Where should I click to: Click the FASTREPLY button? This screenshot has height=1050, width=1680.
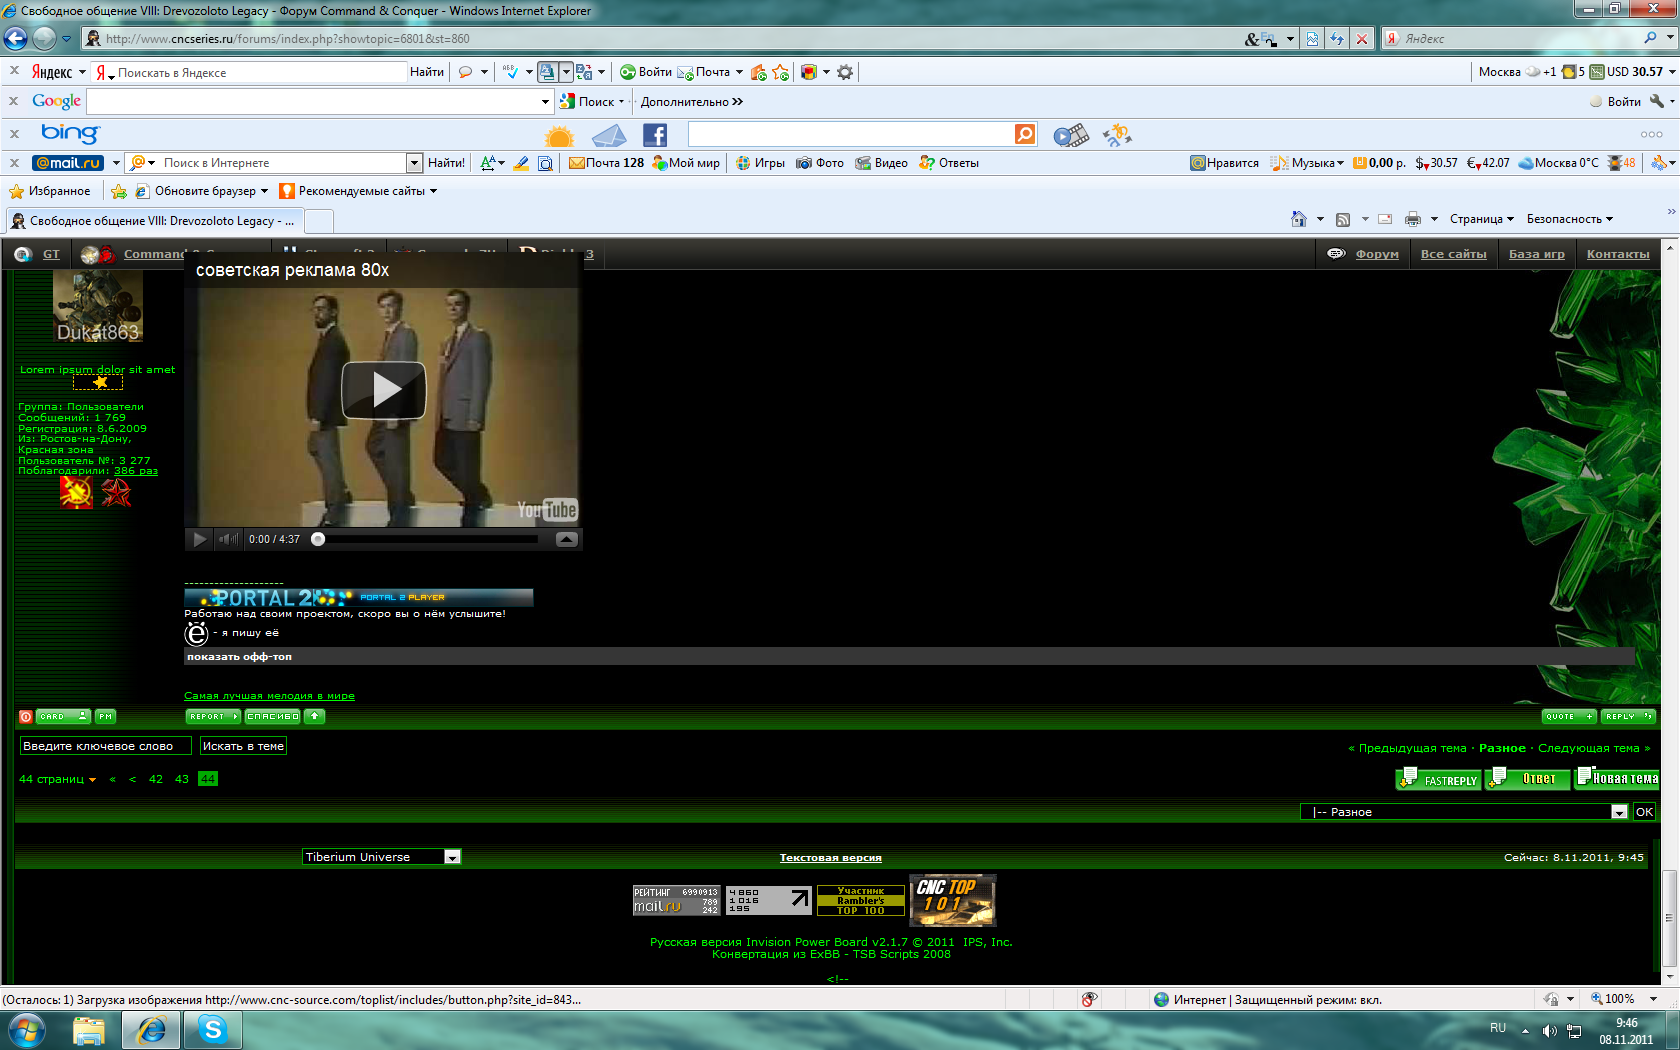(x=1439, y=779)
